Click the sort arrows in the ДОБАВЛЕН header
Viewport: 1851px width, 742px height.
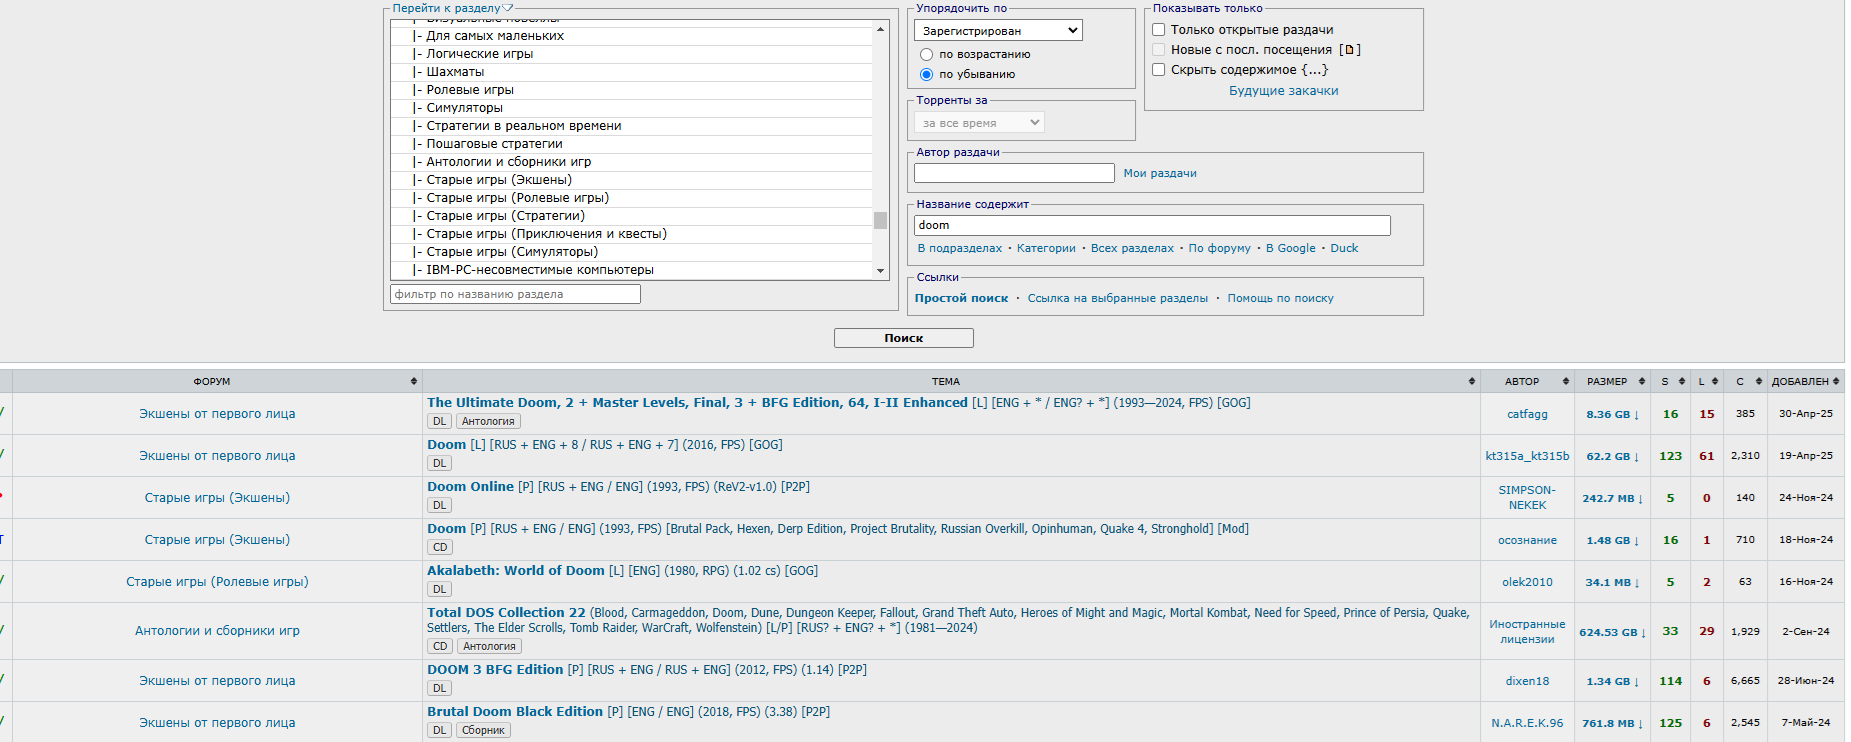coord(1836,381)
